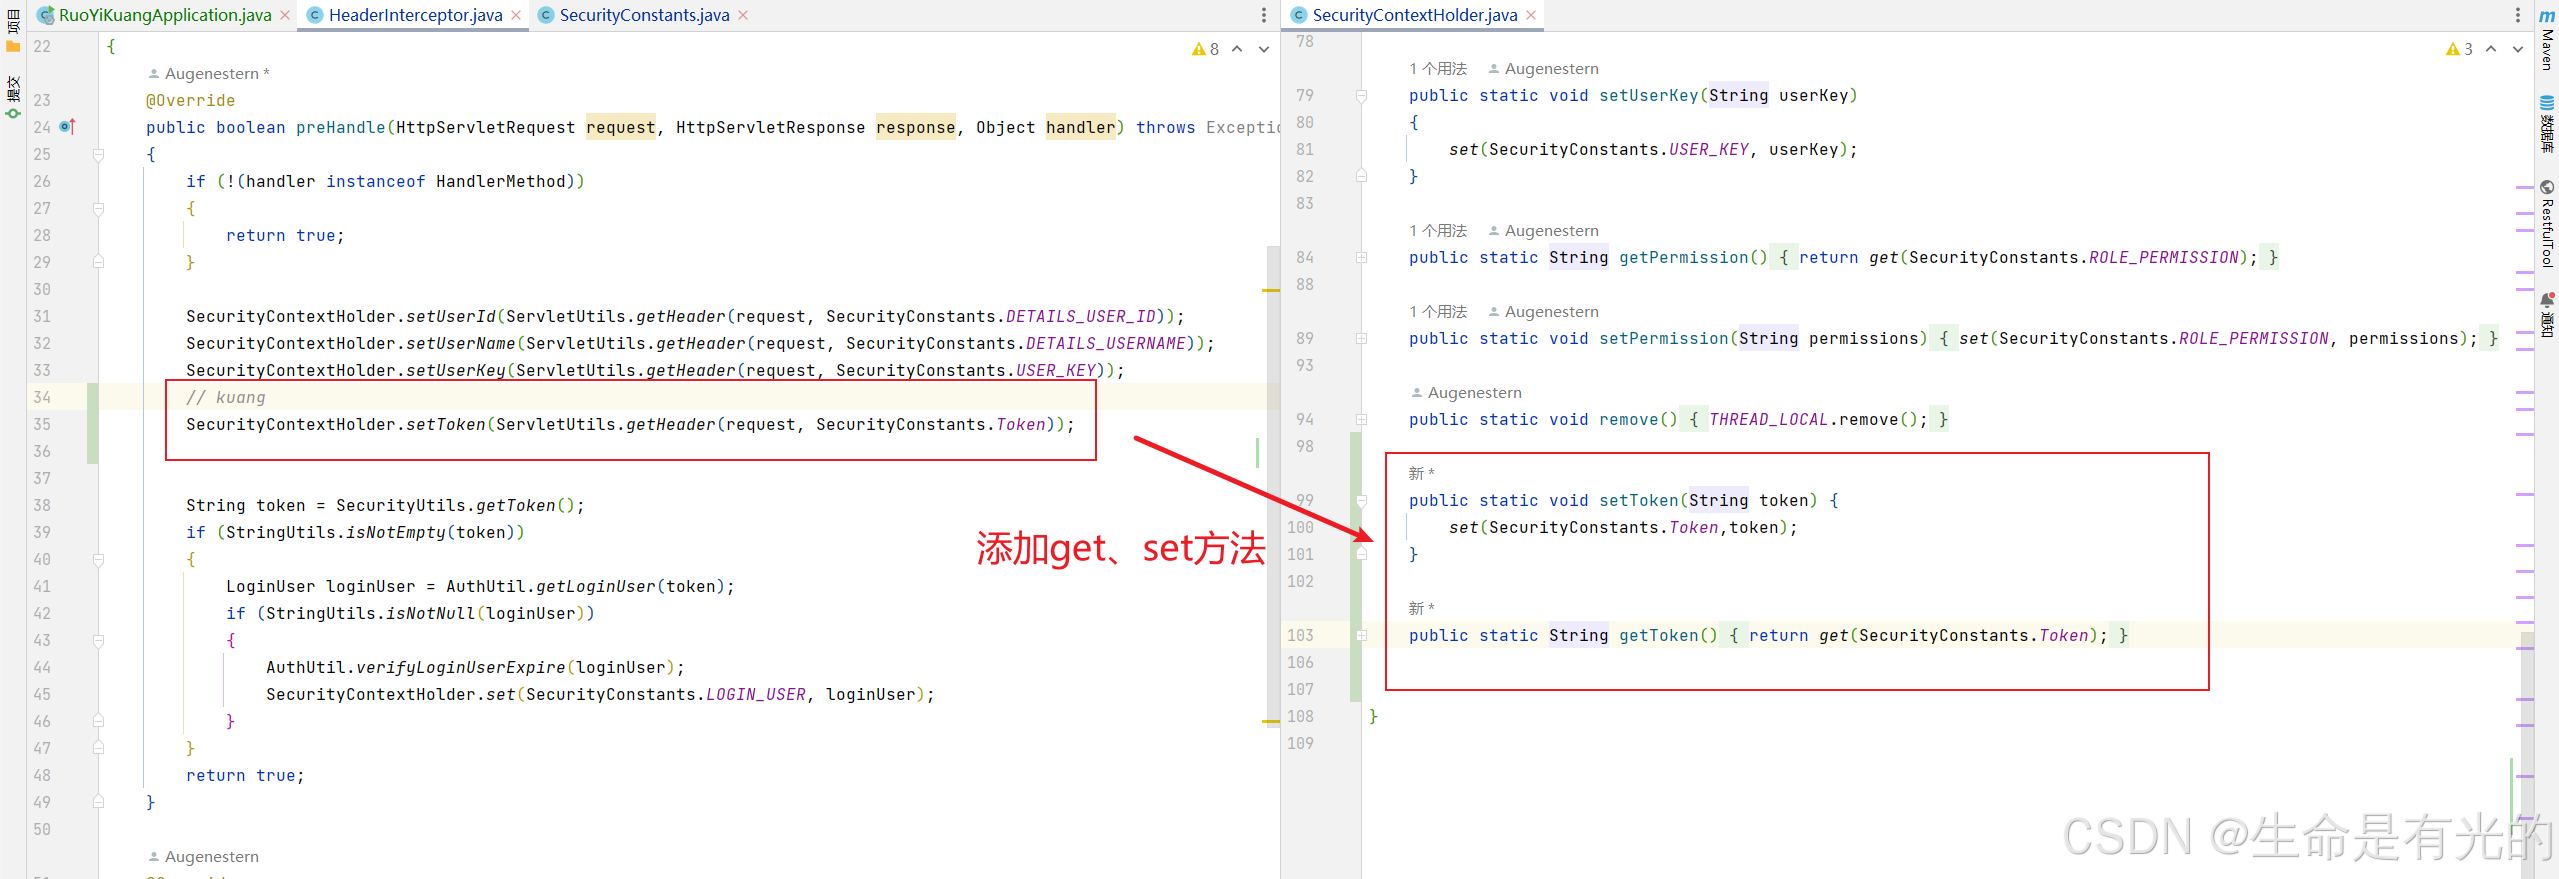This screenshot has width=2559, height=879.
Task: Open the Maven tool window
Action: click(2547, 40)
